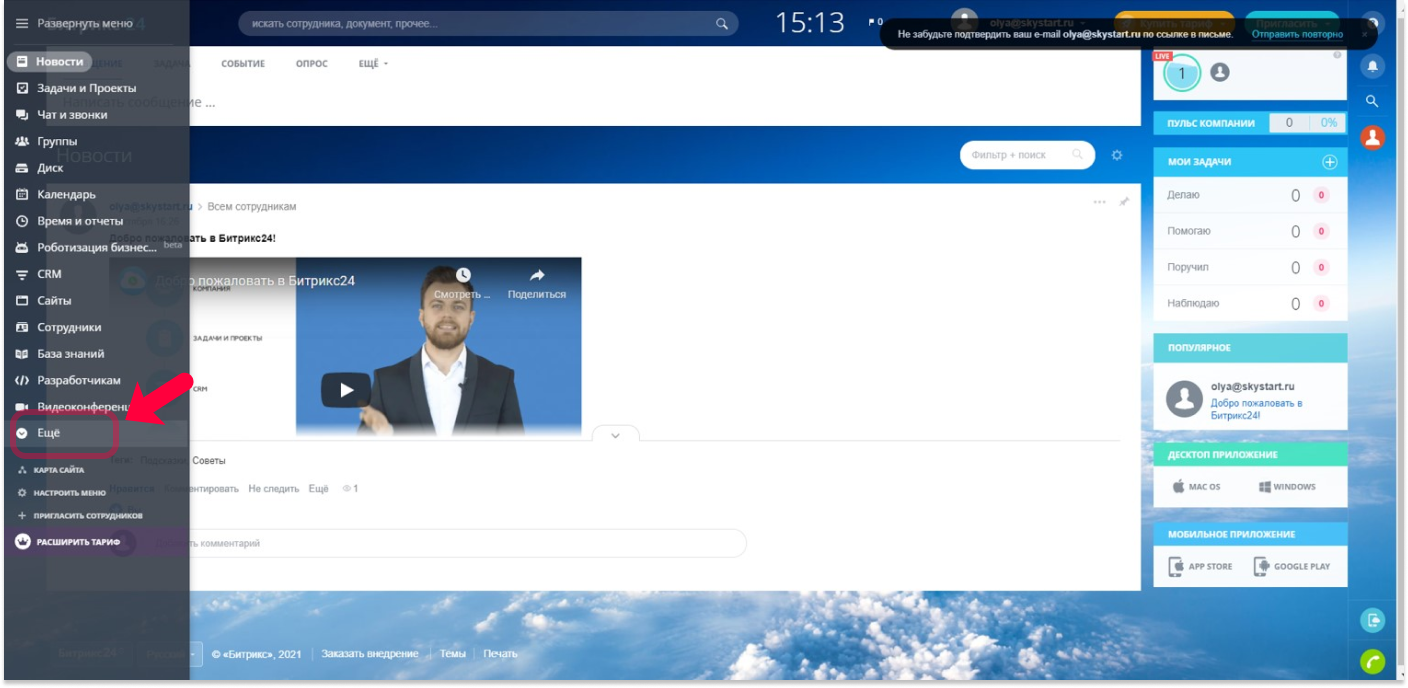Click the green phone call icon

1373,661
